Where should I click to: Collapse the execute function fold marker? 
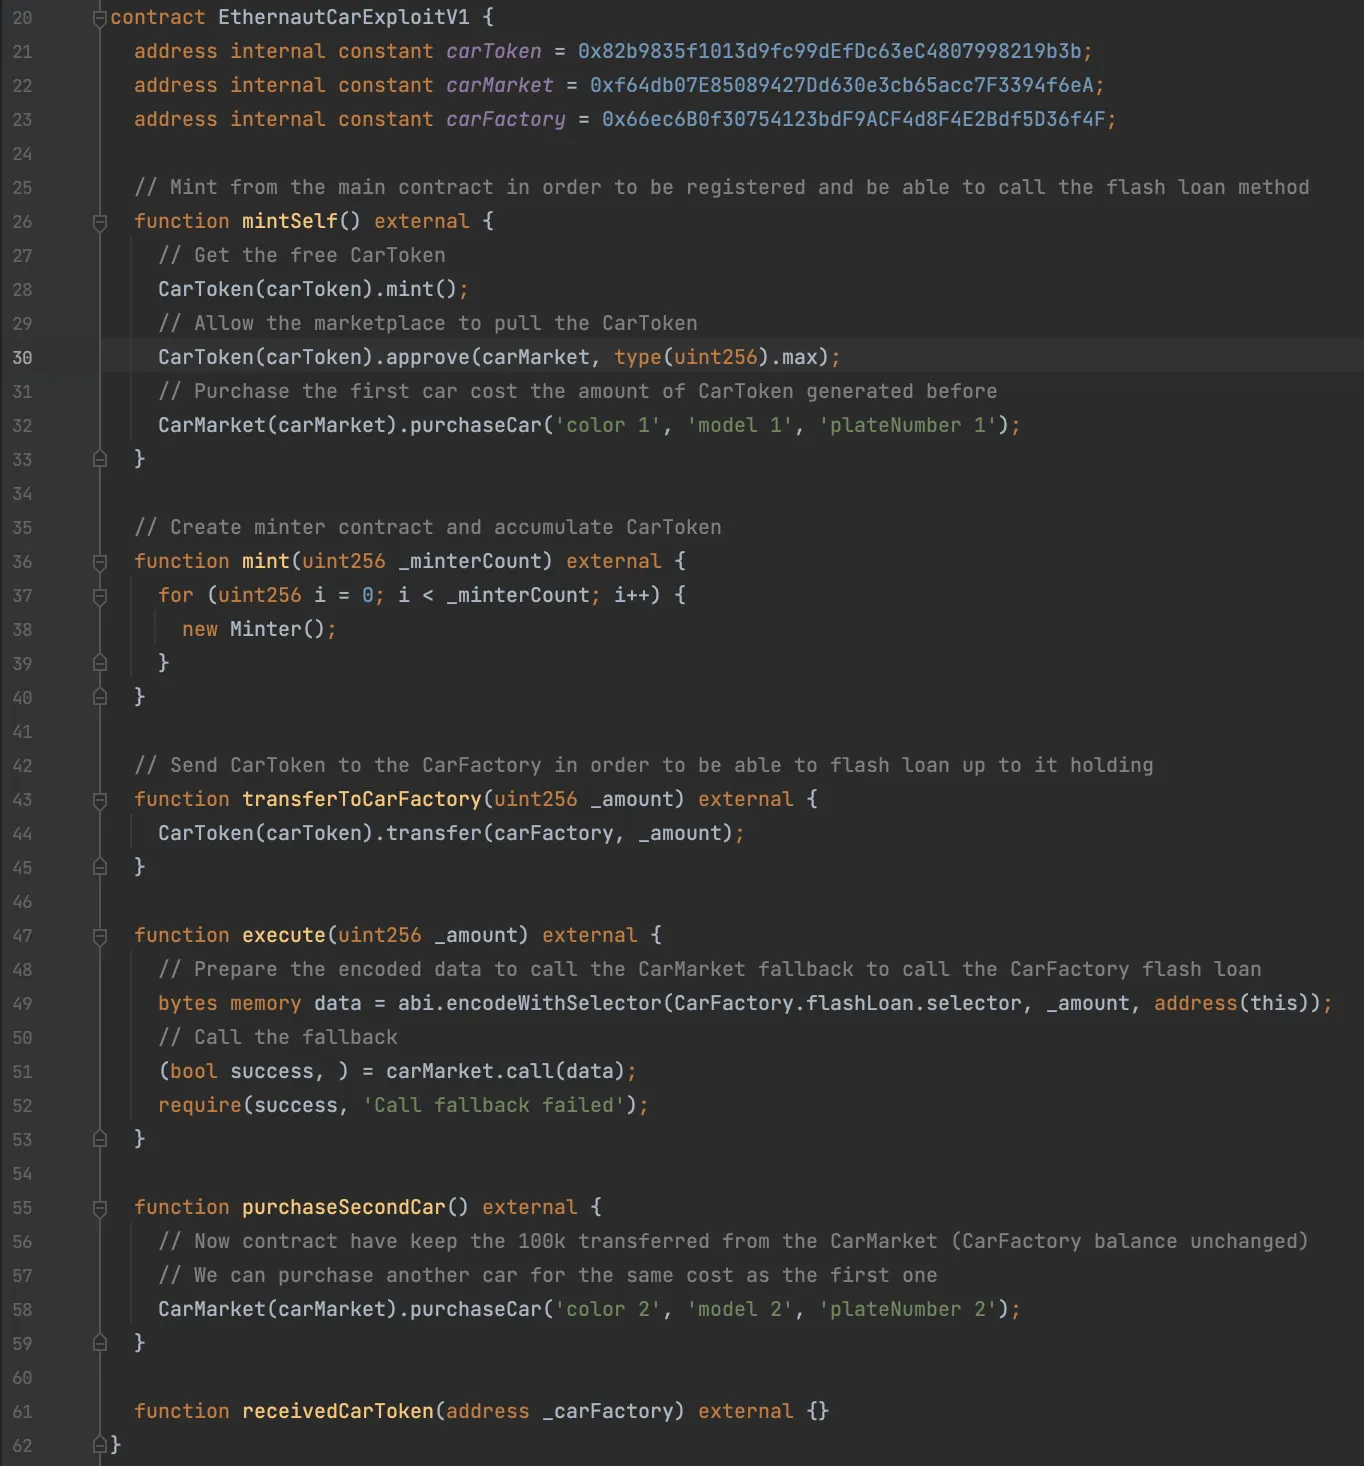99,936
